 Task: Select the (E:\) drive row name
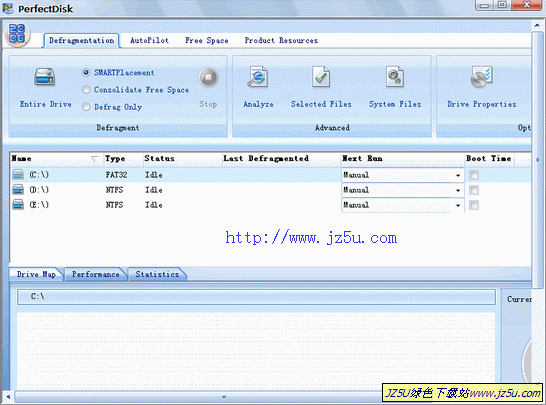[39, 205]
